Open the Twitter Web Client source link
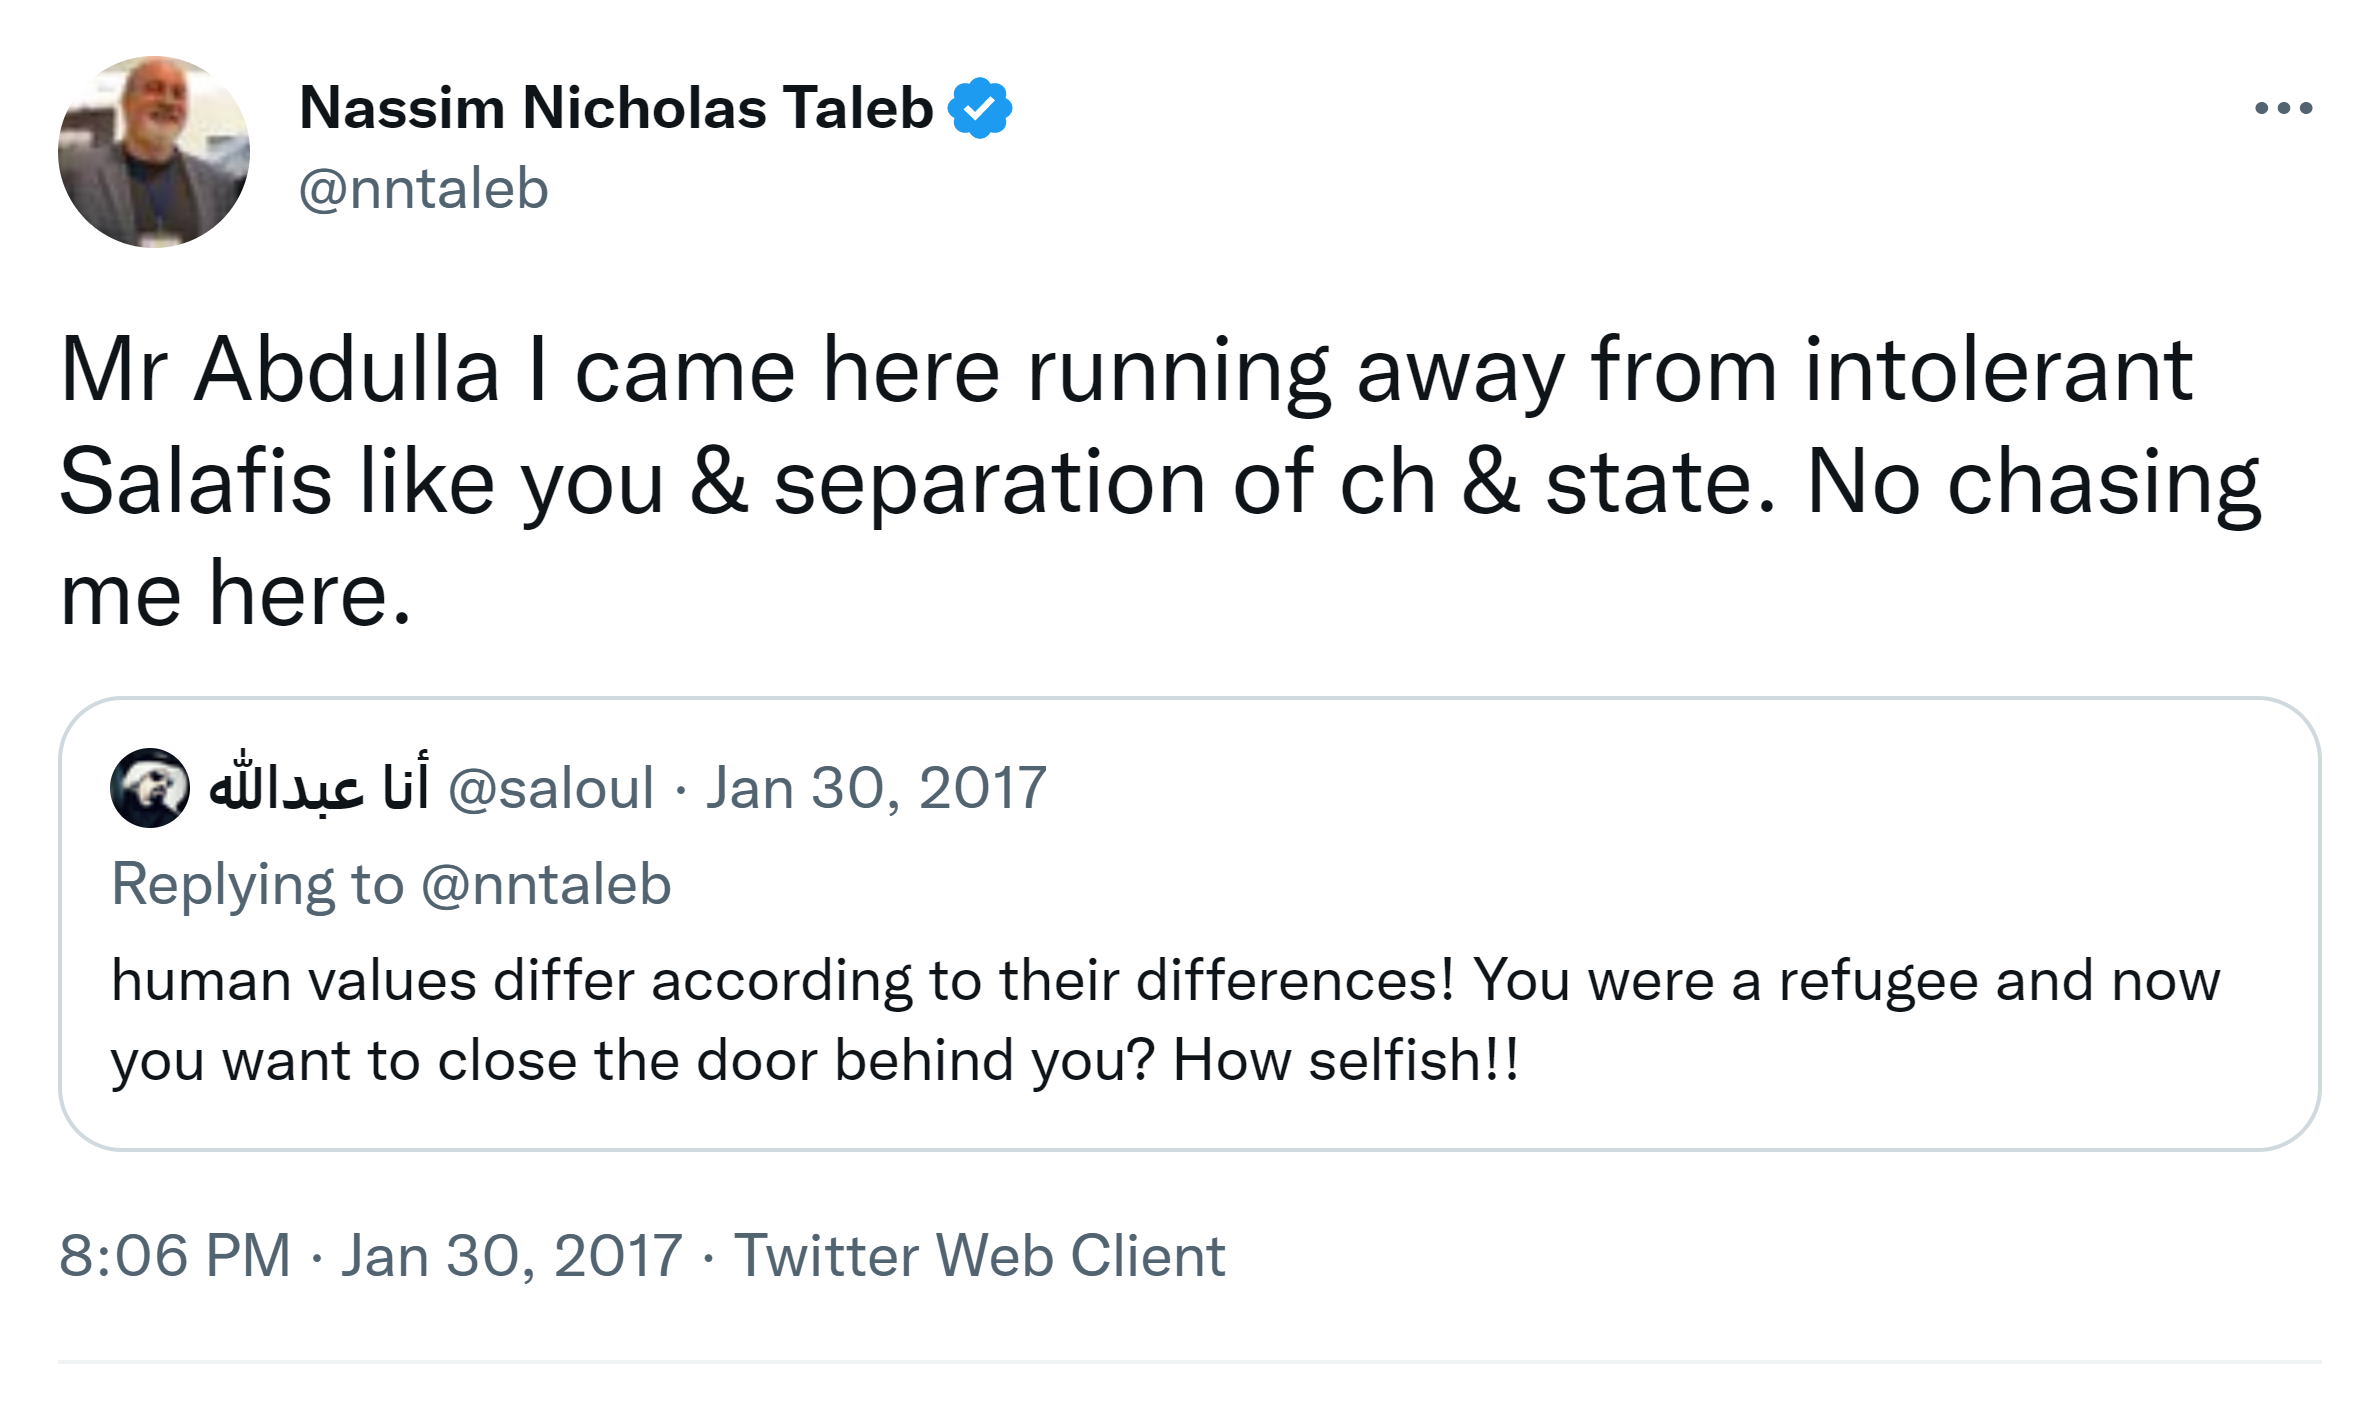 (x=980, y=1256)
